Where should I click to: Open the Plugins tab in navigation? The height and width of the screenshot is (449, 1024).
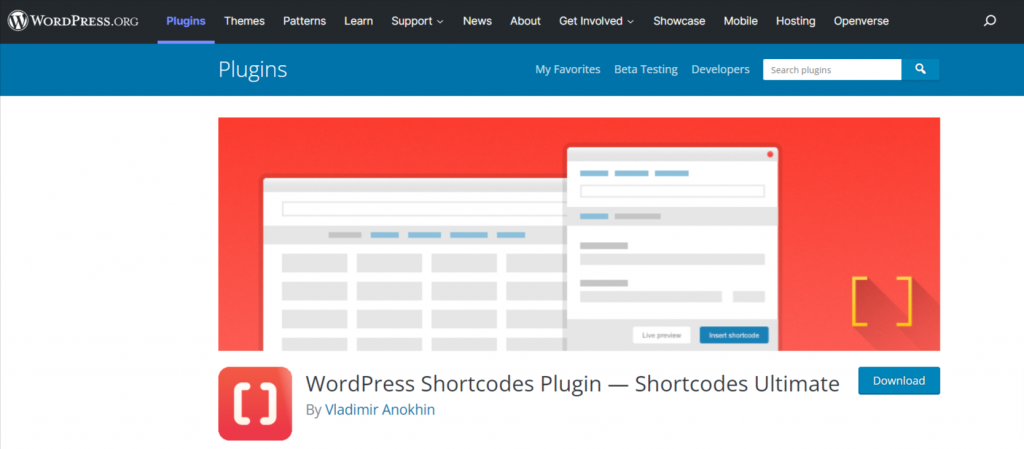pos(186,21)
